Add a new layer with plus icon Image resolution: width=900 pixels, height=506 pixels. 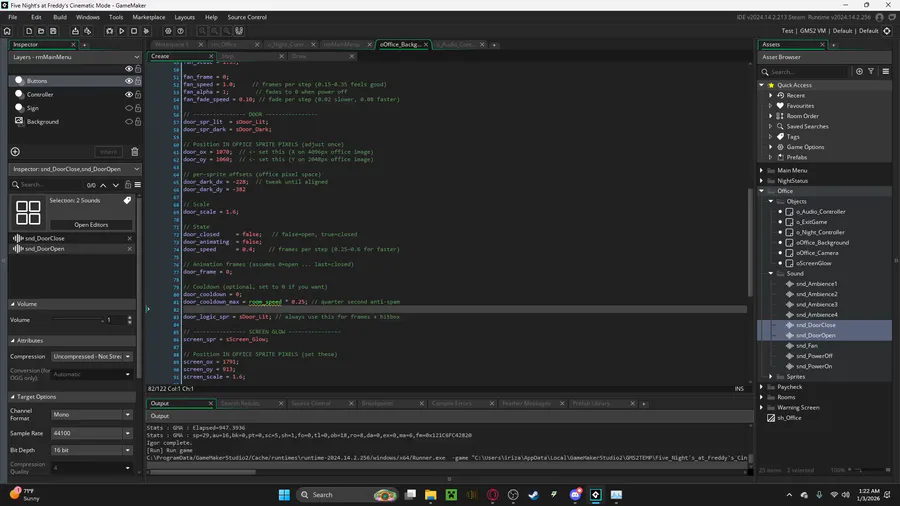point(15,151)
